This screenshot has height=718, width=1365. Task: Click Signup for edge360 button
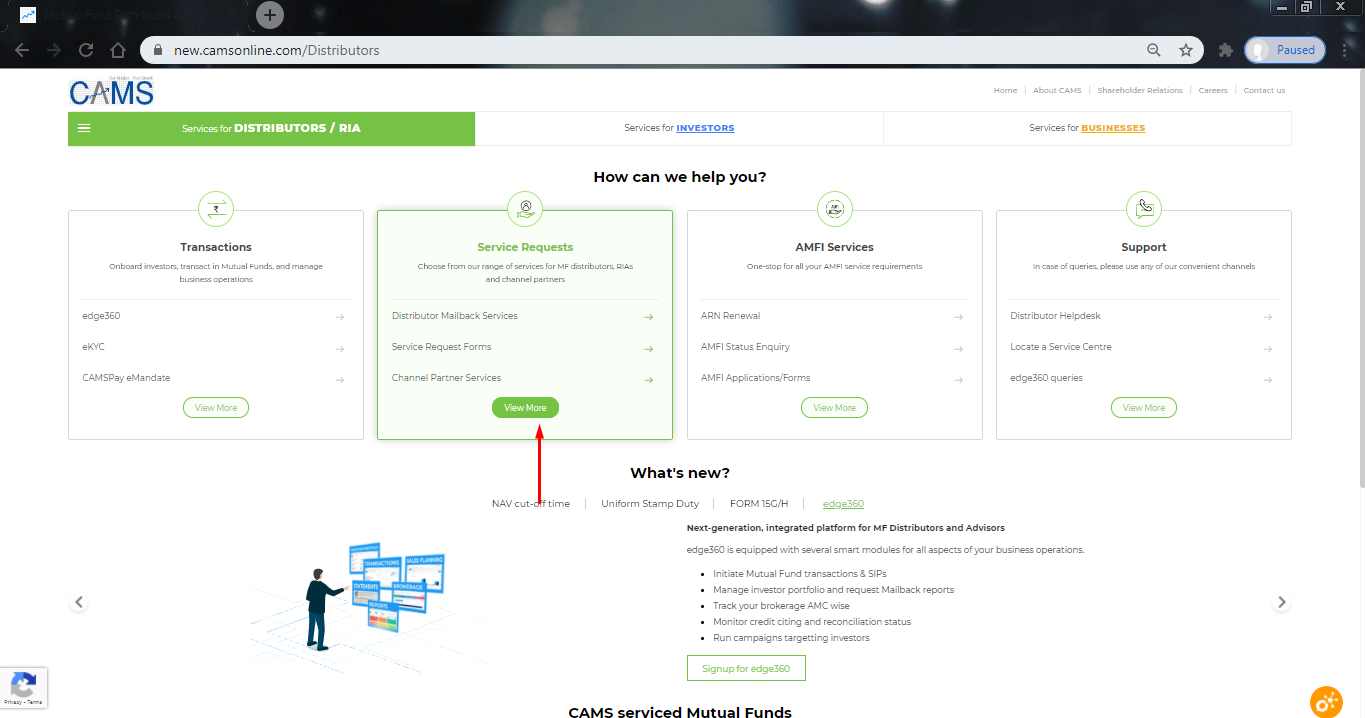click(746, 668)
